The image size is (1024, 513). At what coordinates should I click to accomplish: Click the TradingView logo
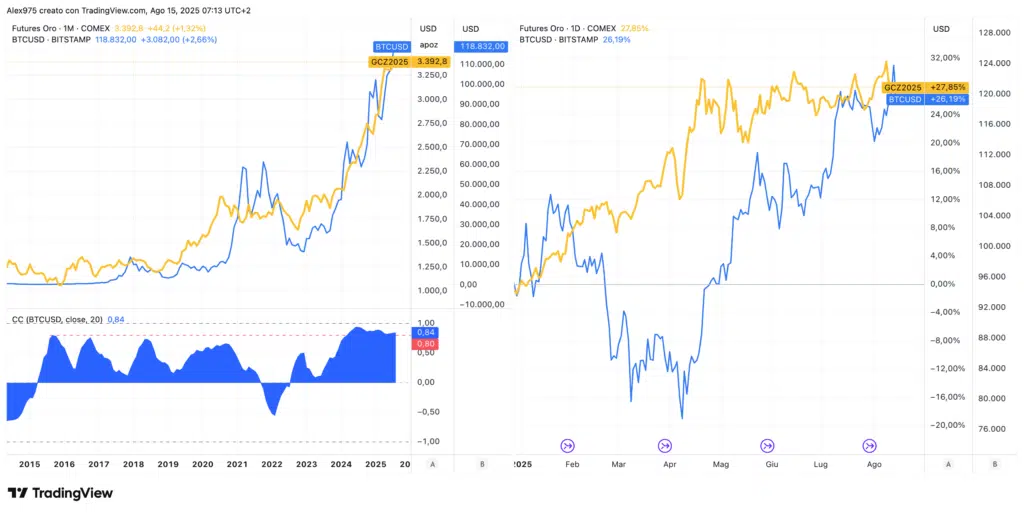tap(60, 493)
